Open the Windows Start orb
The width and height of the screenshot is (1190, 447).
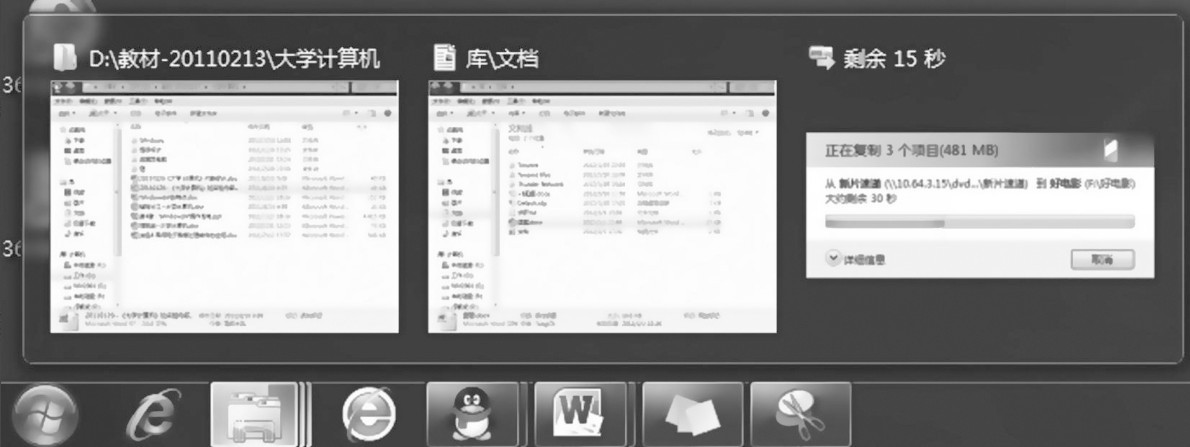click(x=45, y=416)
